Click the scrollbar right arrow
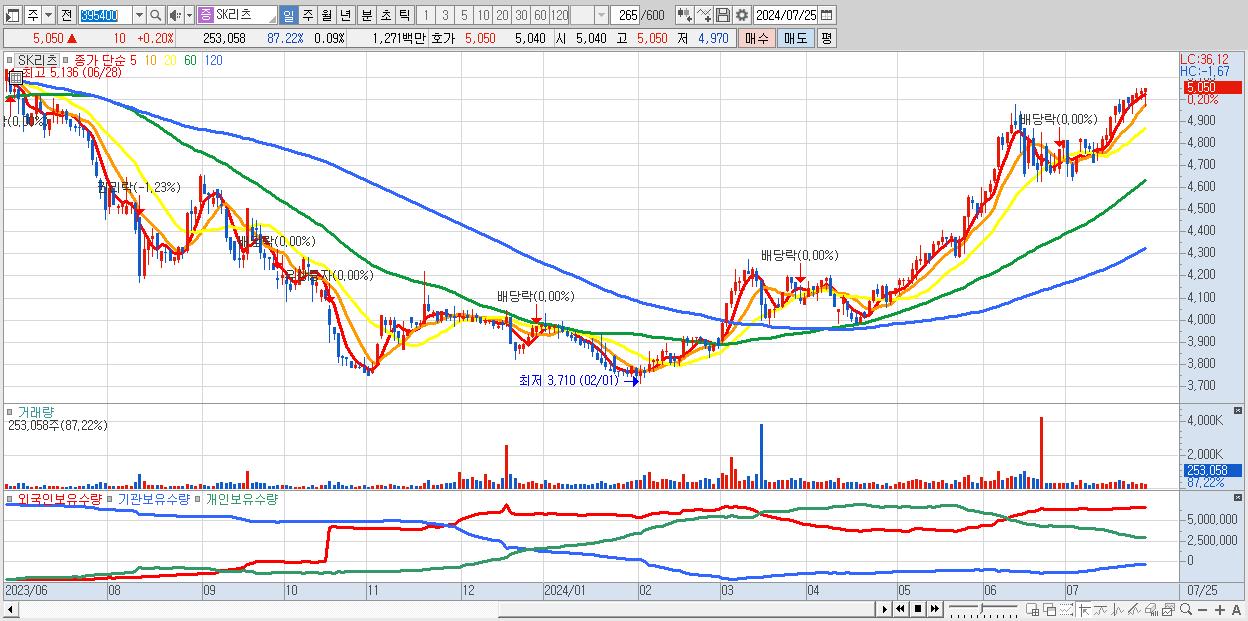Screen dimensions: 1248x621 point(884,609)
